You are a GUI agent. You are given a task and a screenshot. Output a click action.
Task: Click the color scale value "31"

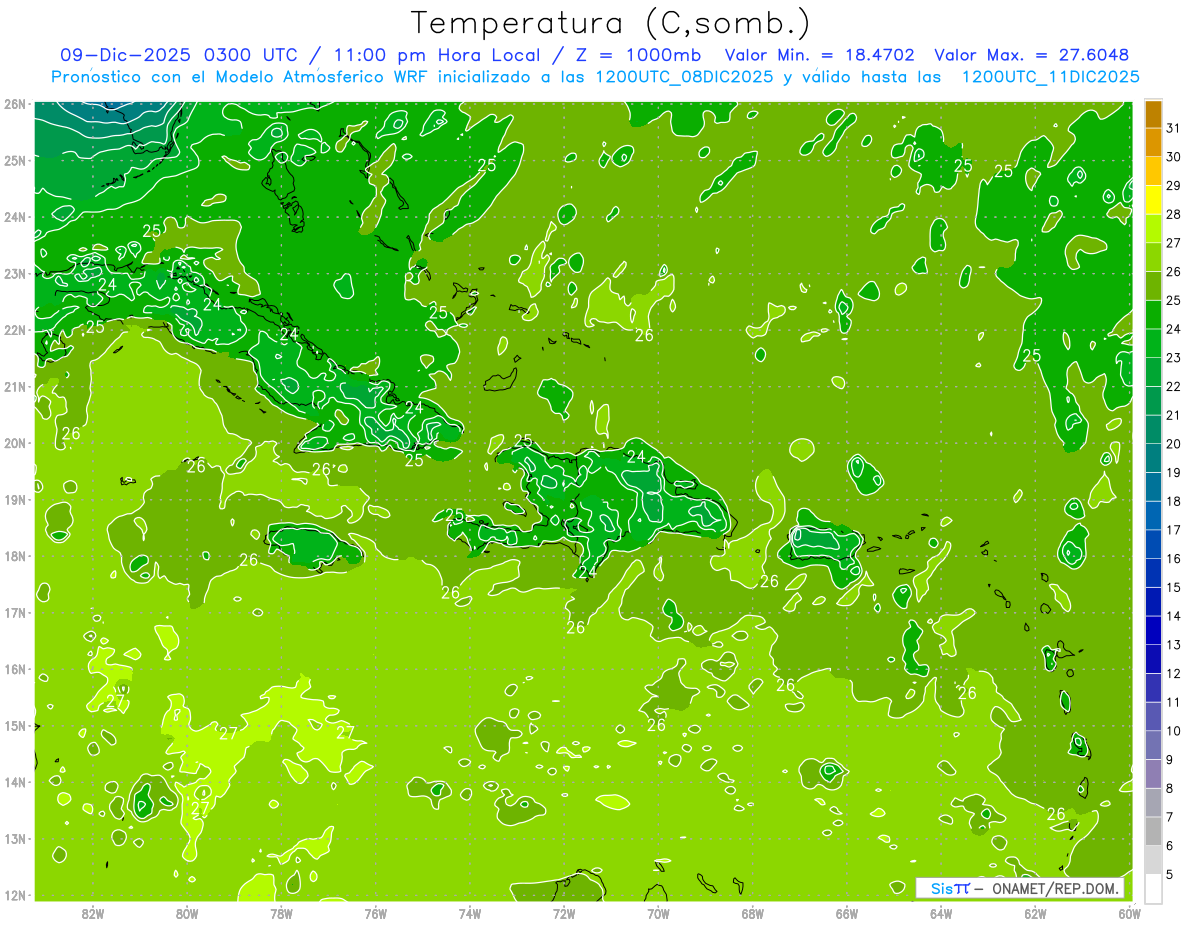point(1174,128)
